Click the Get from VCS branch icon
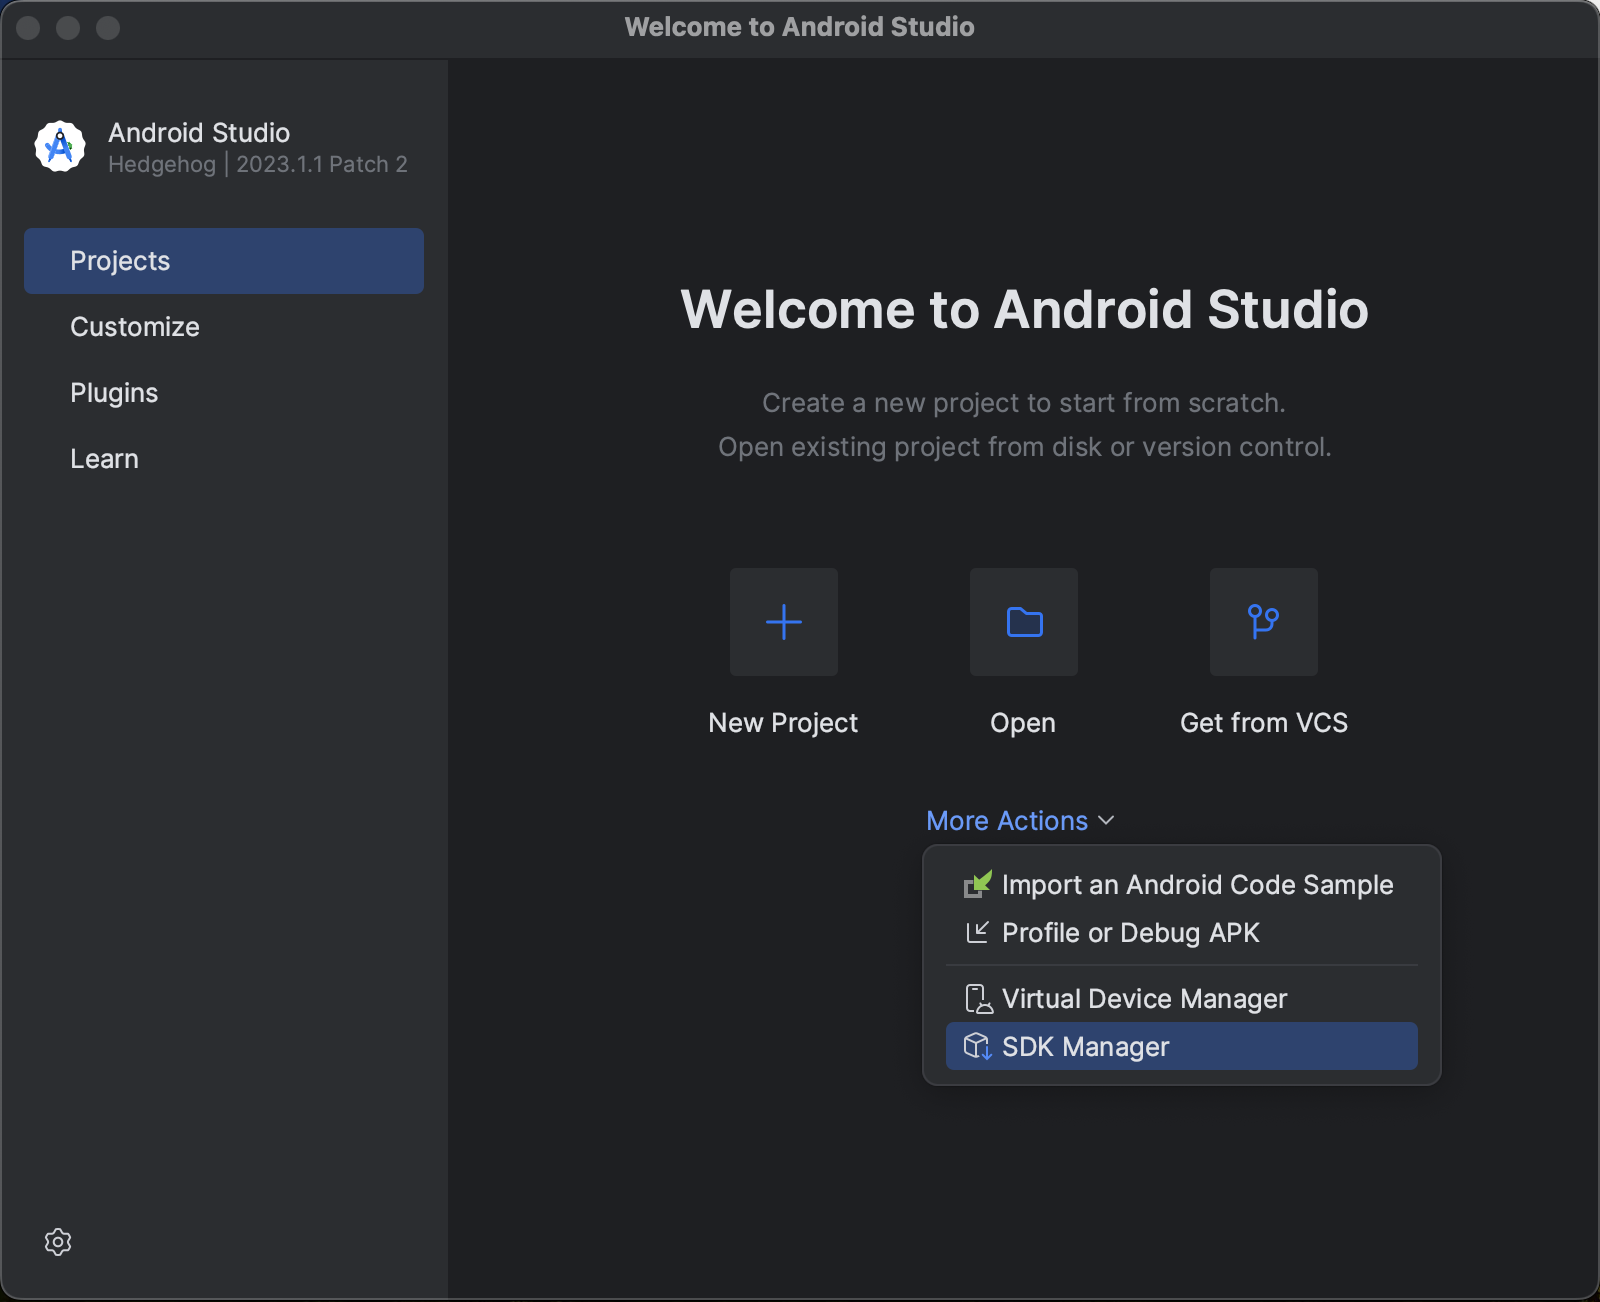Viewport: 1600px width, 1302px height. click(1264, 622)
